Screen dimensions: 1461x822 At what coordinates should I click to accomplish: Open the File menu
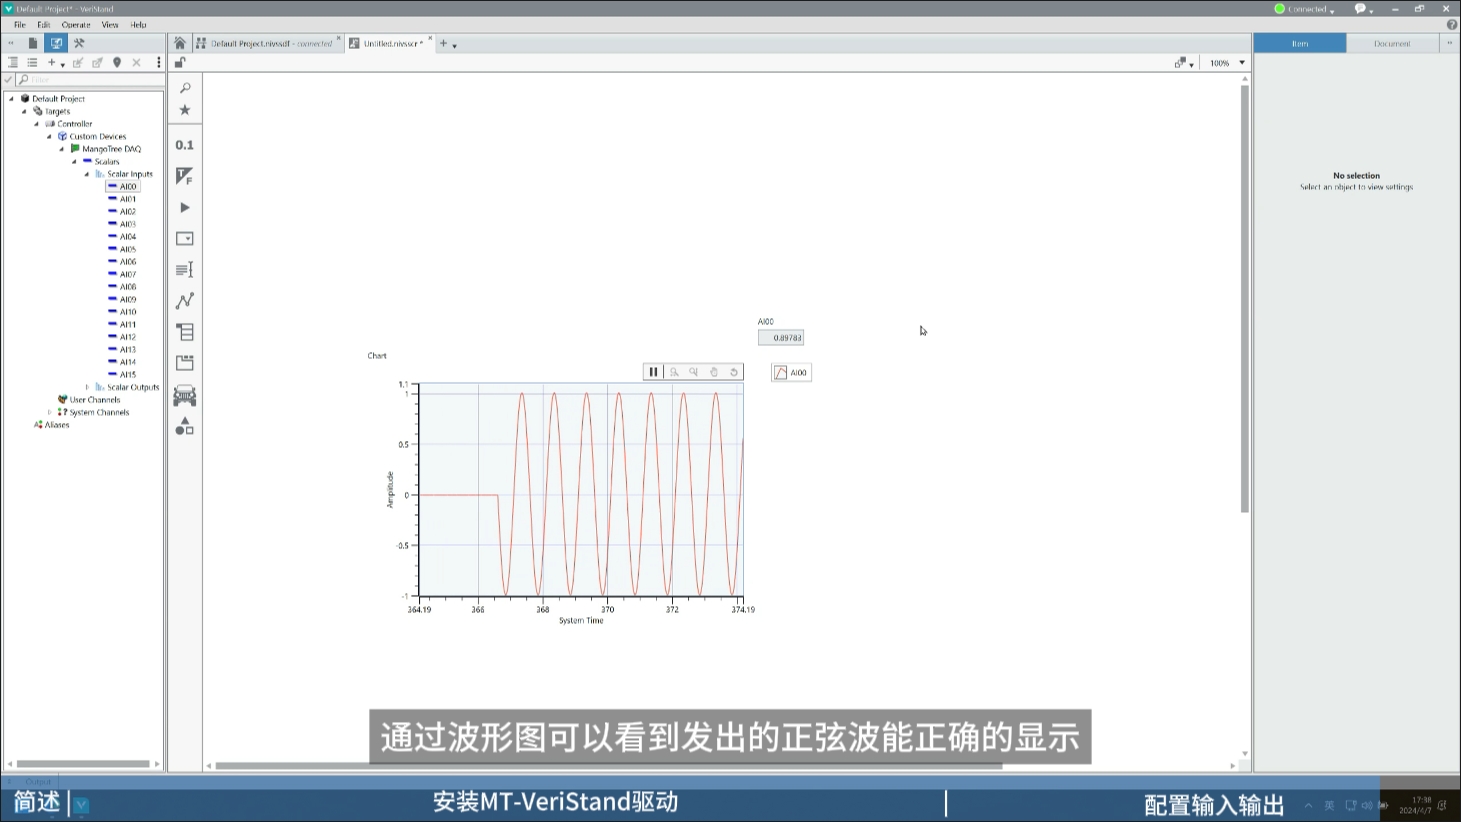coord(20,25)
